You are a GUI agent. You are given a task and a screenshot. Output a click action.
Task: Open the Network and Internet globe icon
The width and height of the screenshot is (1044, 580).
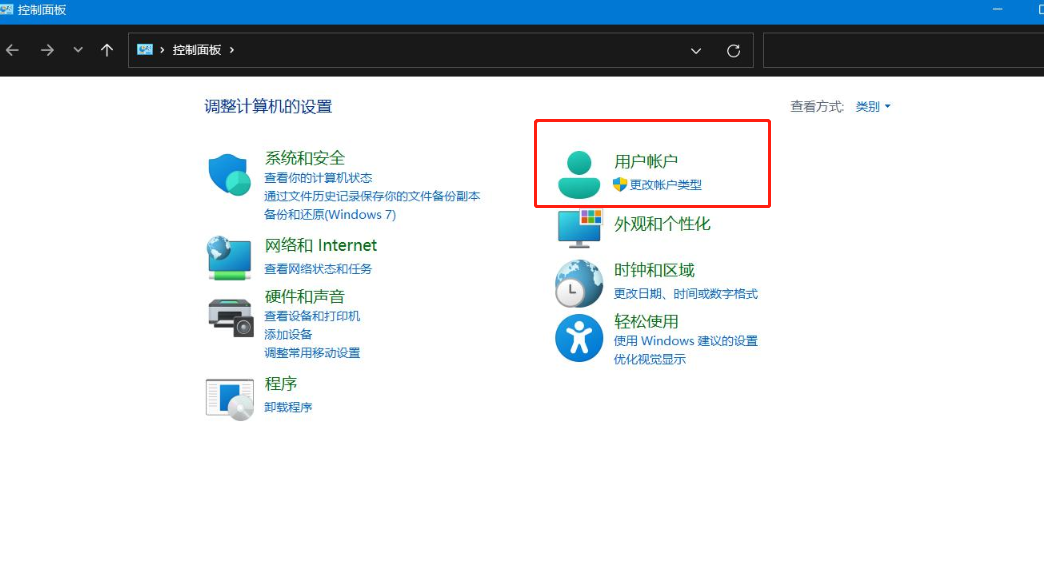[x=229, y=257]
